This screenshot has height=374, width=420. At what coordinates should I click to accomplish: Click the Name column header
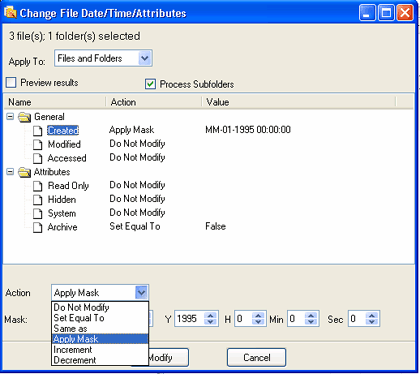coord(54,102)
